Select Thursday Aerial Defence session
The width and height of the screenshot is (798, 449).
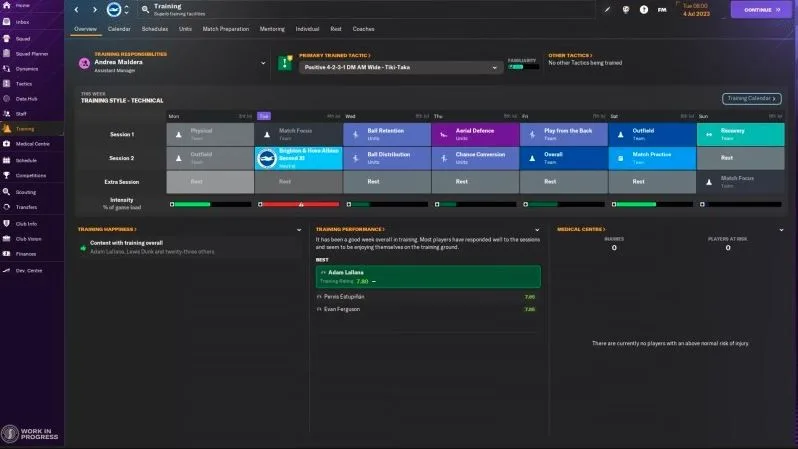[x=475, y=134]
